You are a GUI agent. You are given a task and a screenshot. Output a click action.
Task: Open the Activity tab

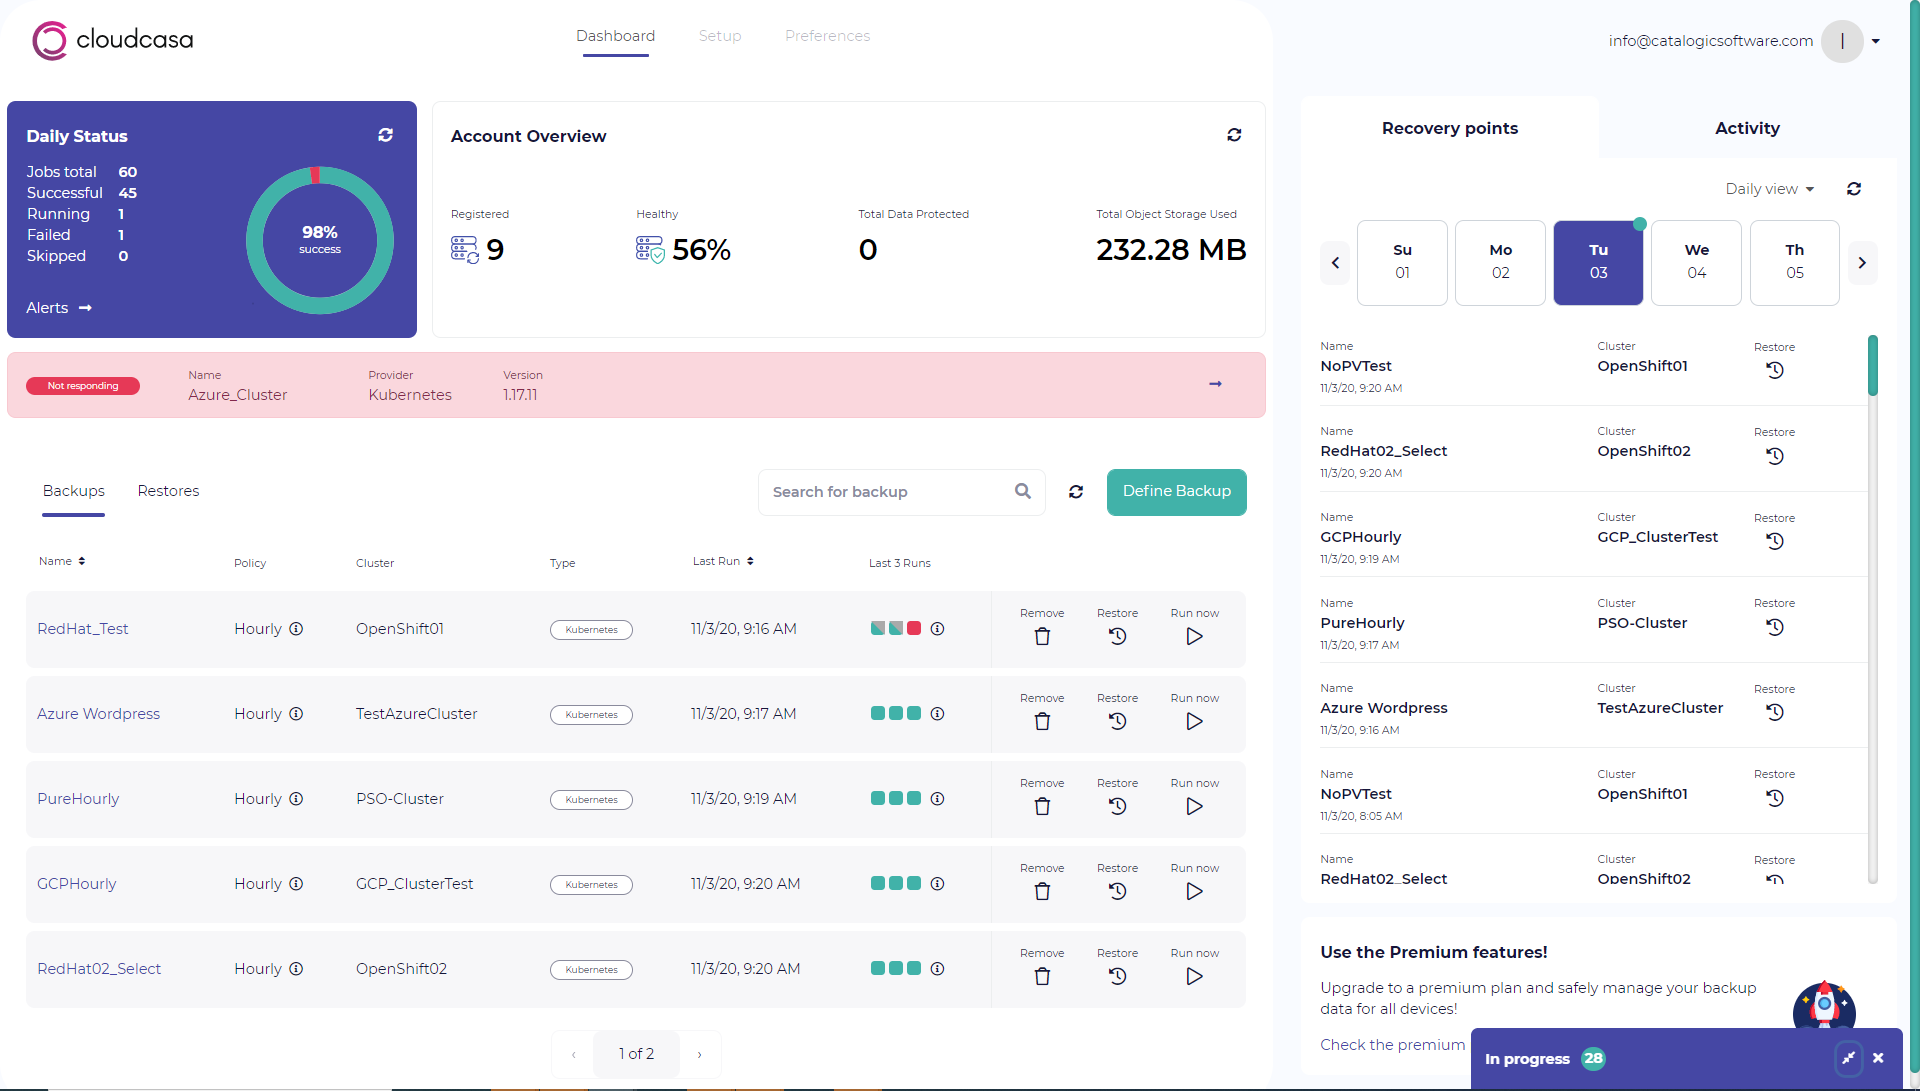tap(1747, 128)
